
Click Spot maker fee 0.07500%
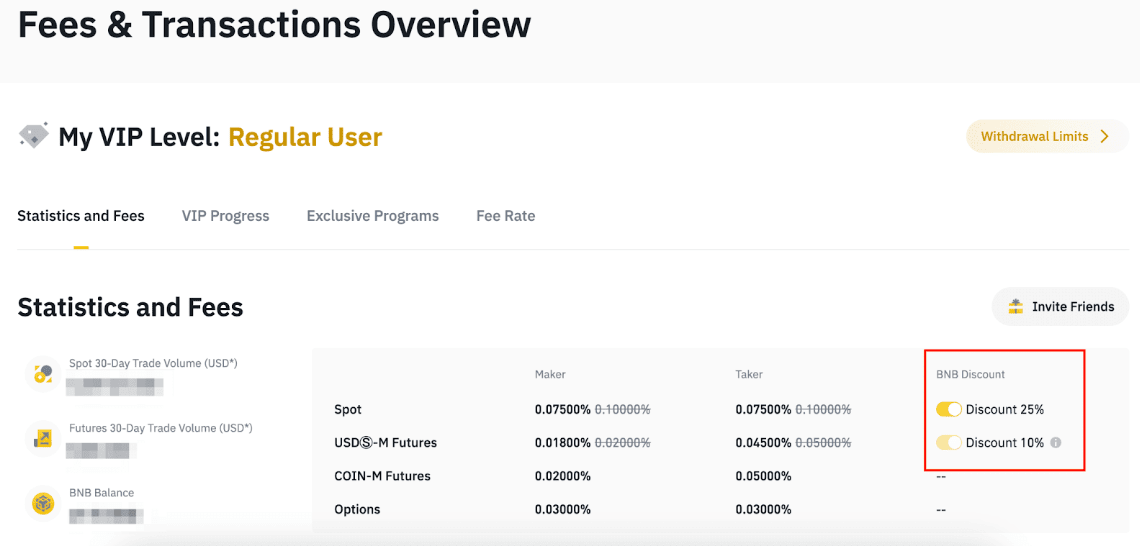[563, 409]
